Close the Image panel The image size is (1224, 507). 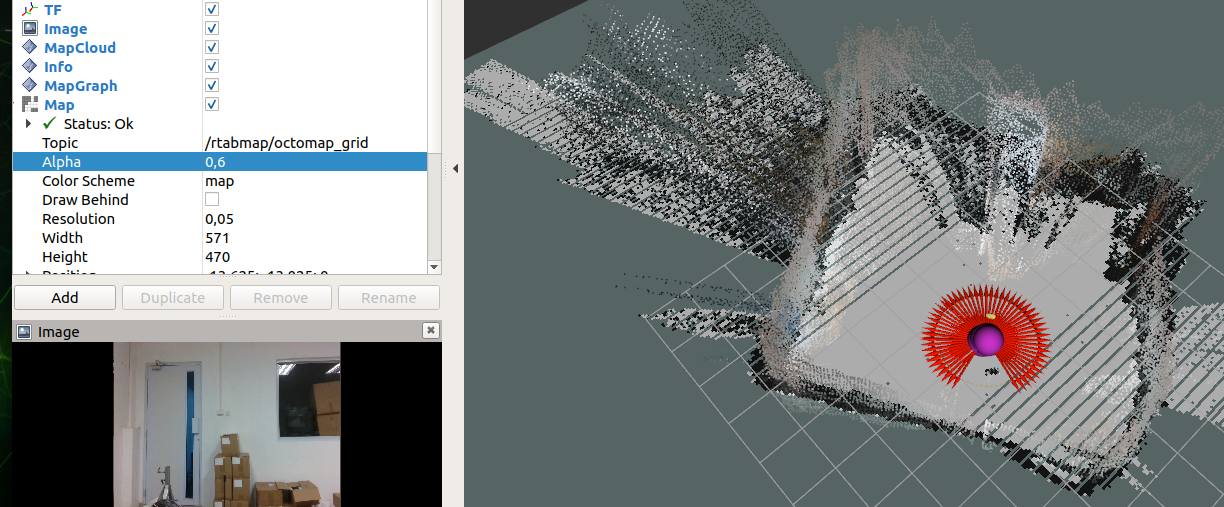430,331
